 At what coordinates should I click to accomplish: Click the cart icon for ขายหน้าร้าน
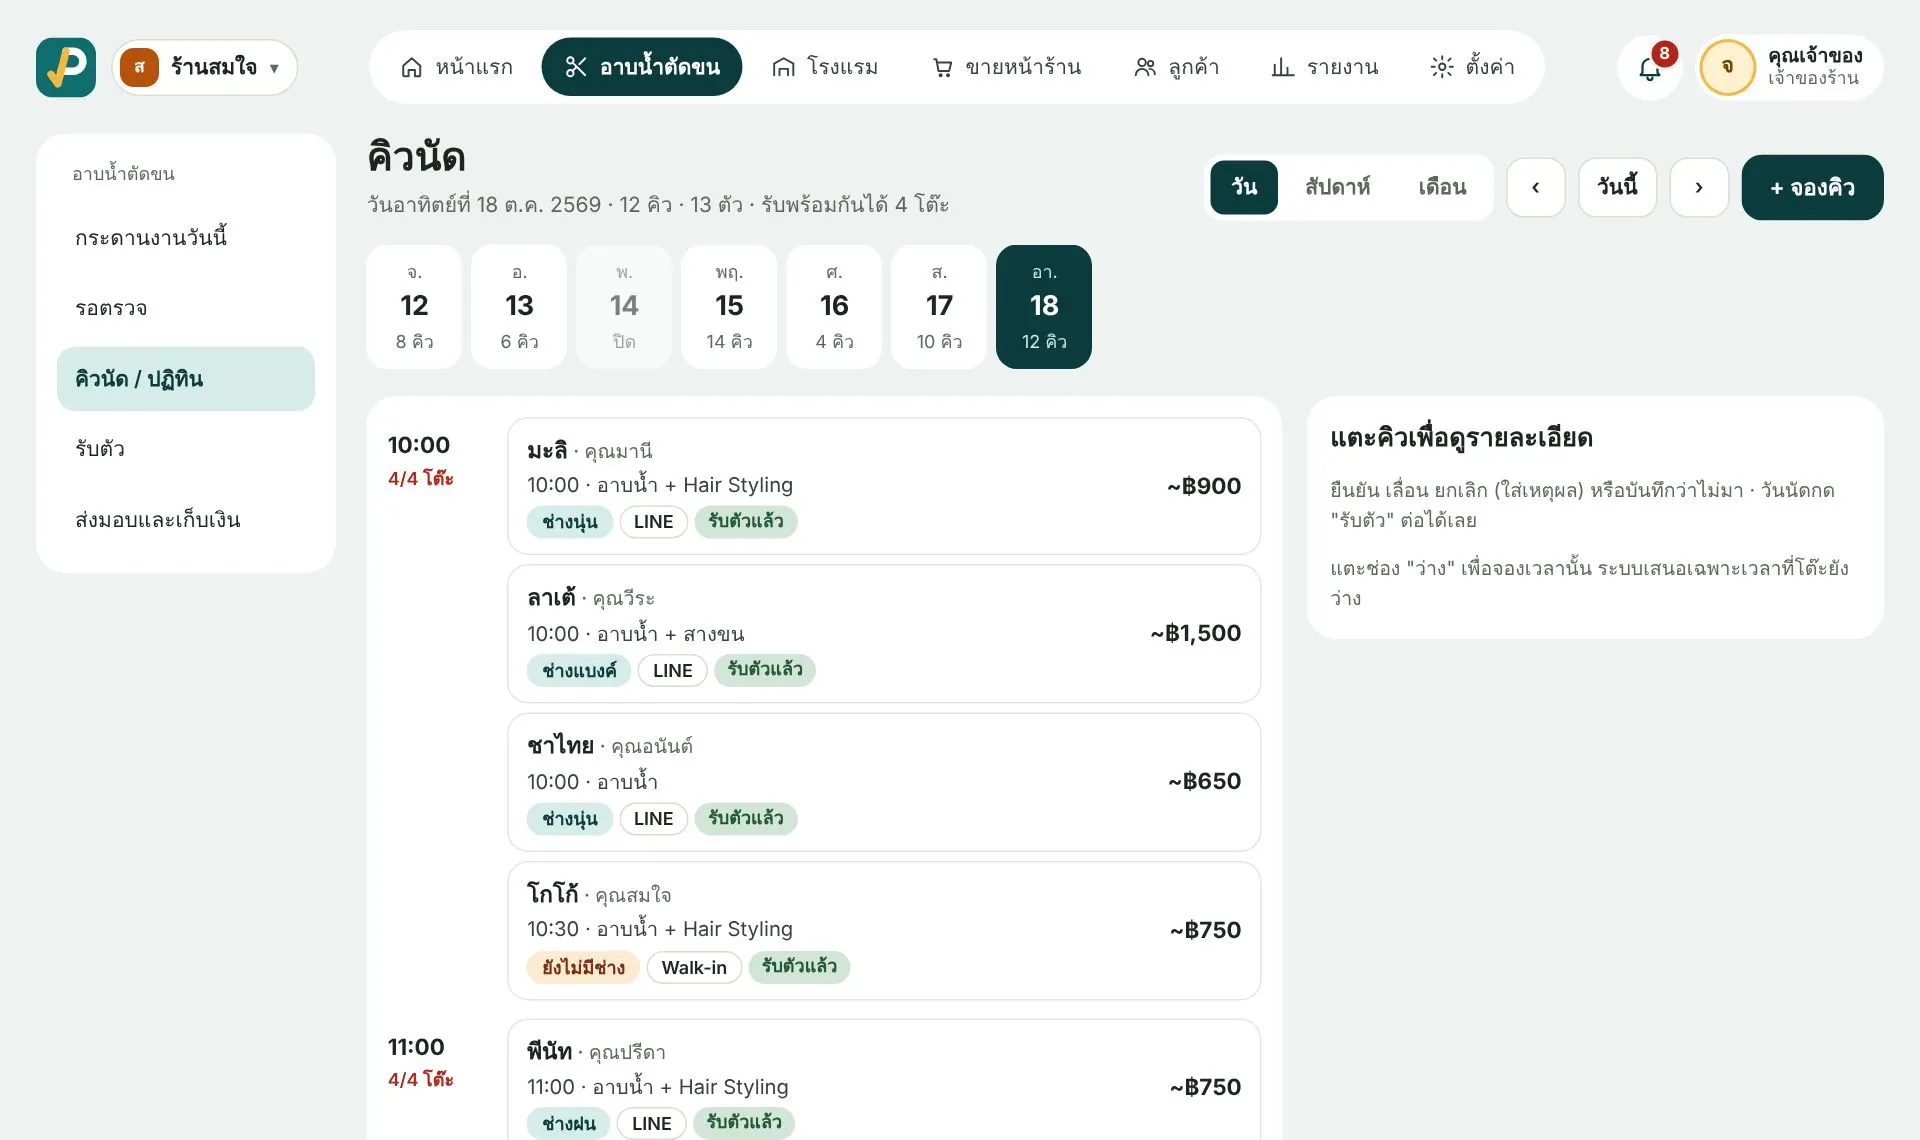[942, 67]
